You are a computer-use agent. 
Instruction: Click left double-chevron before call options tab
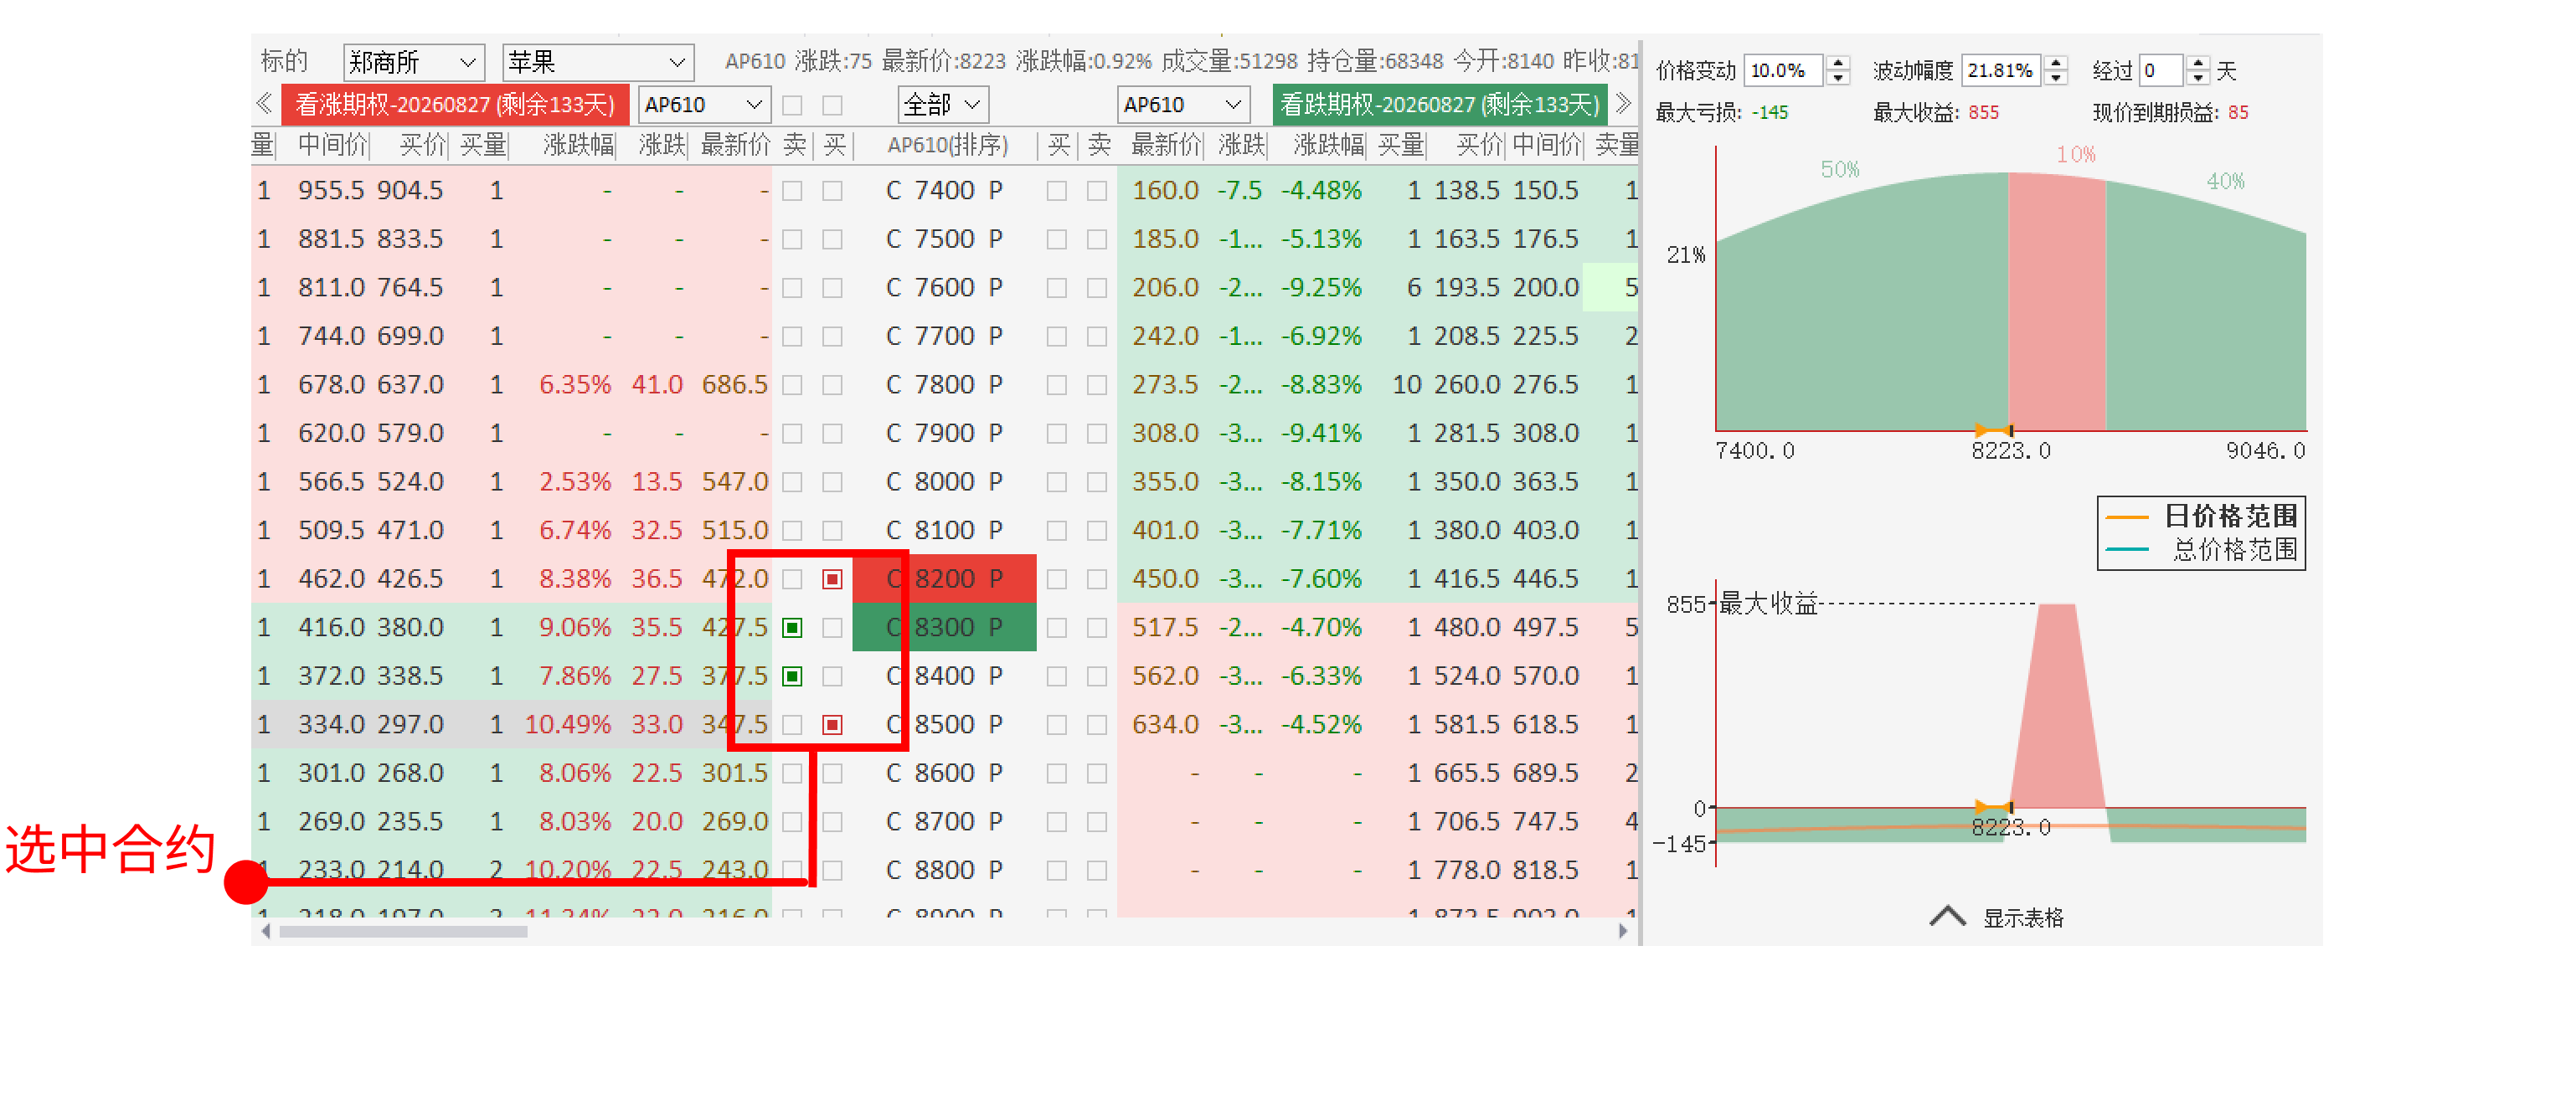click(264, 104)
